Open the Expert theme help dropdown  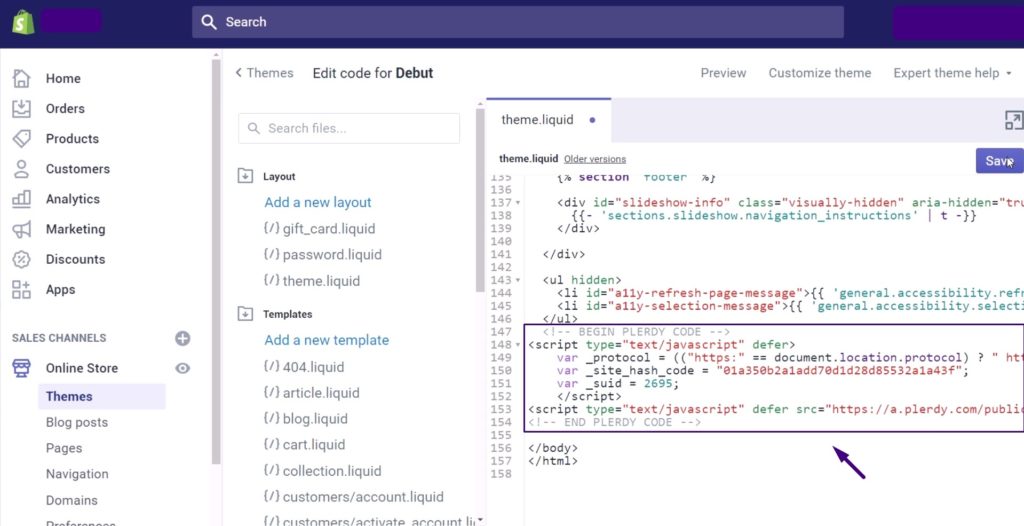pyautogui.click(x=952, y=73)
